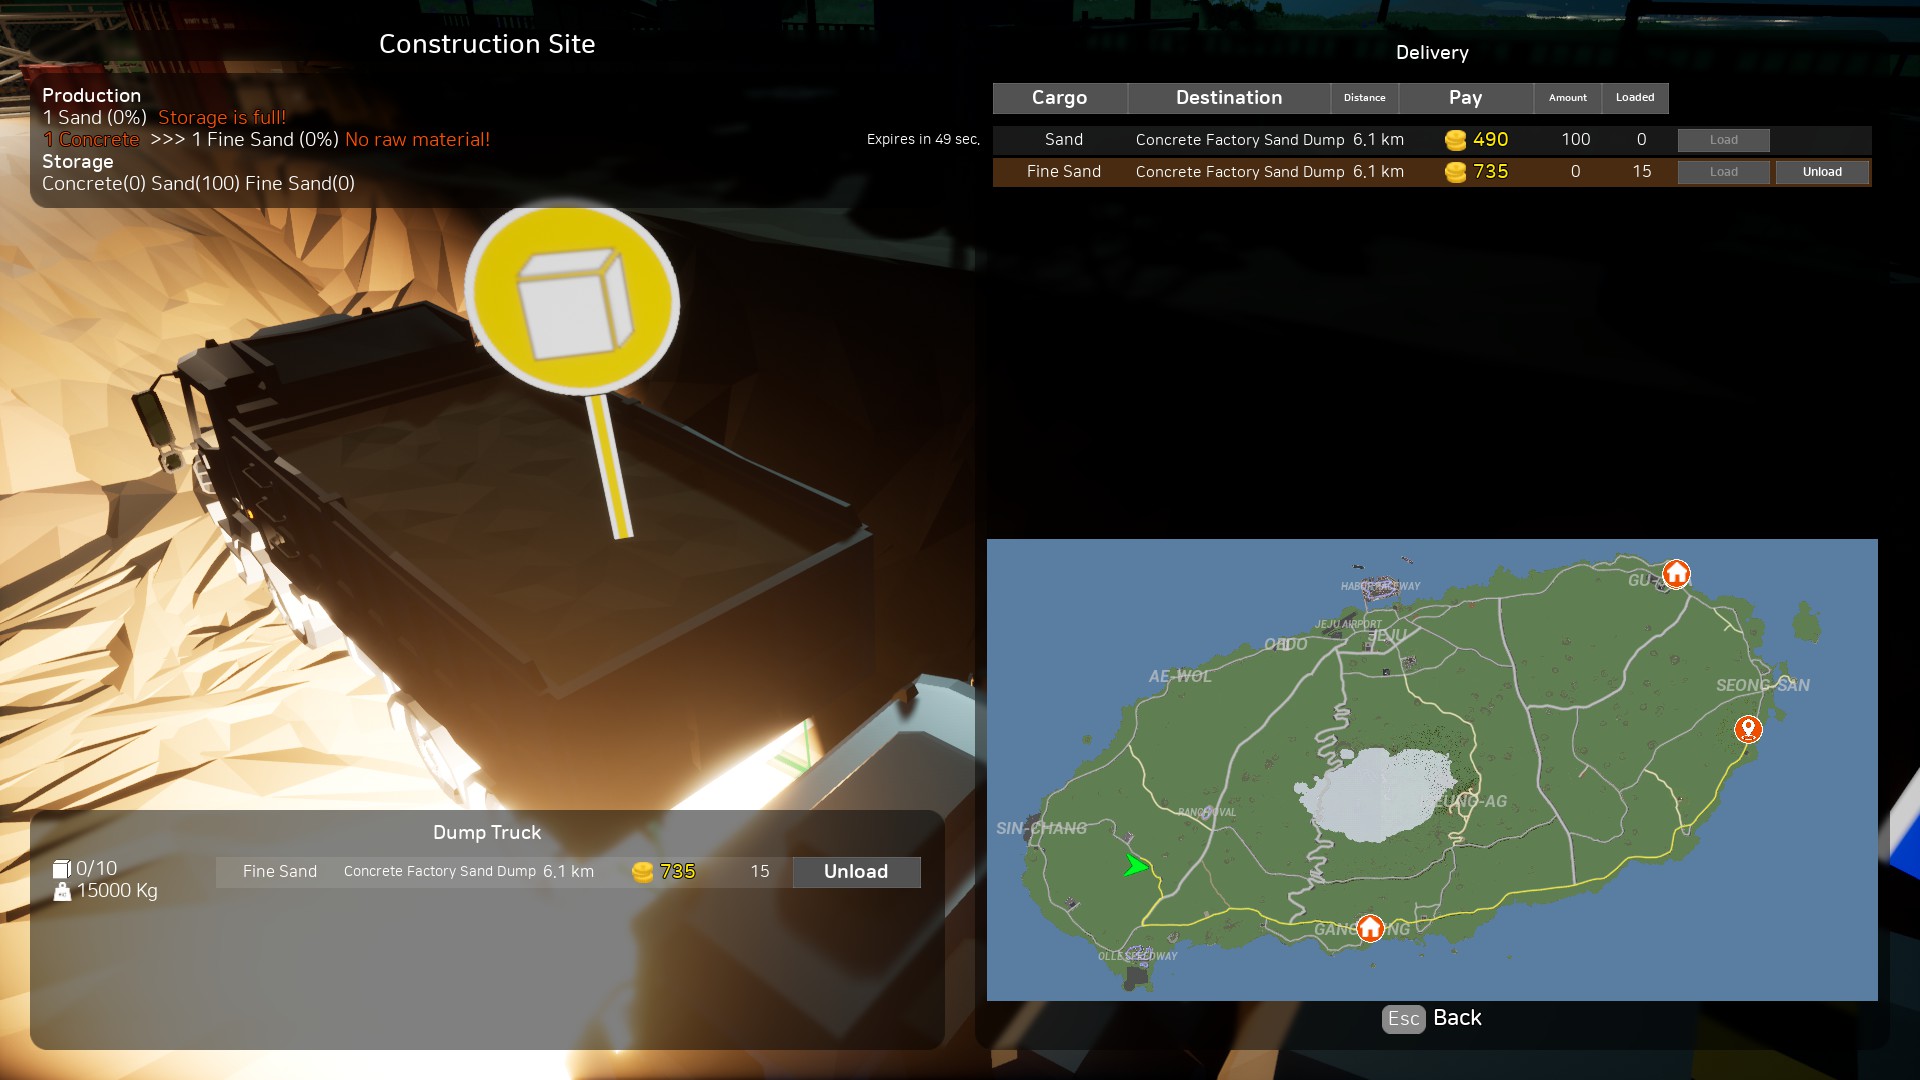Screen dimensions: 1920x1080
Task: Click the yellow cargo box sign icon
Action: click(573, 301)
